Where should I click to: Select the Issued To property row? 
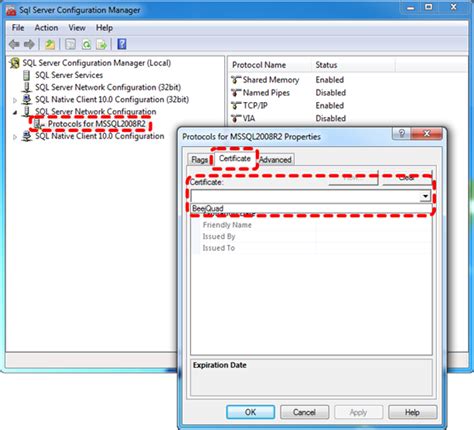point(311,248)
